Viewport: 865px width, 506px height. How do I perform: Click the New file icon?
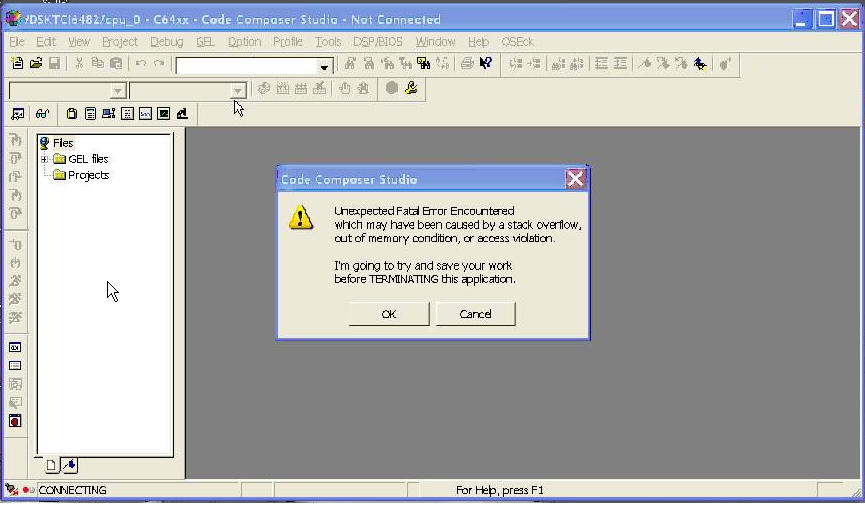tap(18, 63)
